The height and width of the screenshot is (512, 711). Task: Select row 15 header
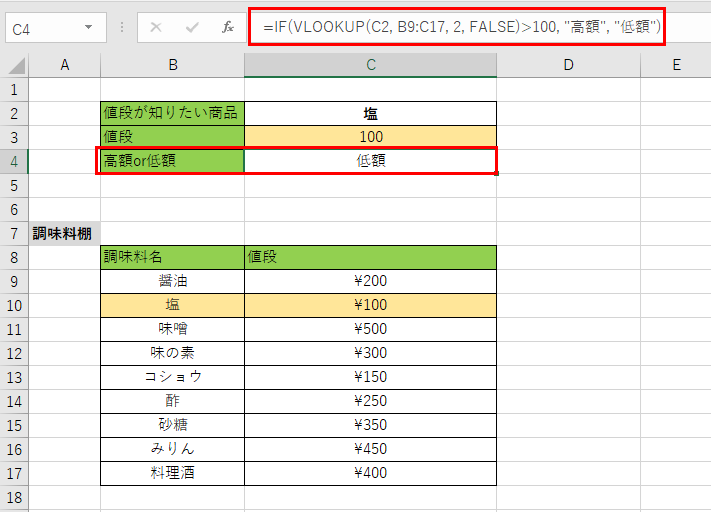pyautogui.click(x=14, y=426)
